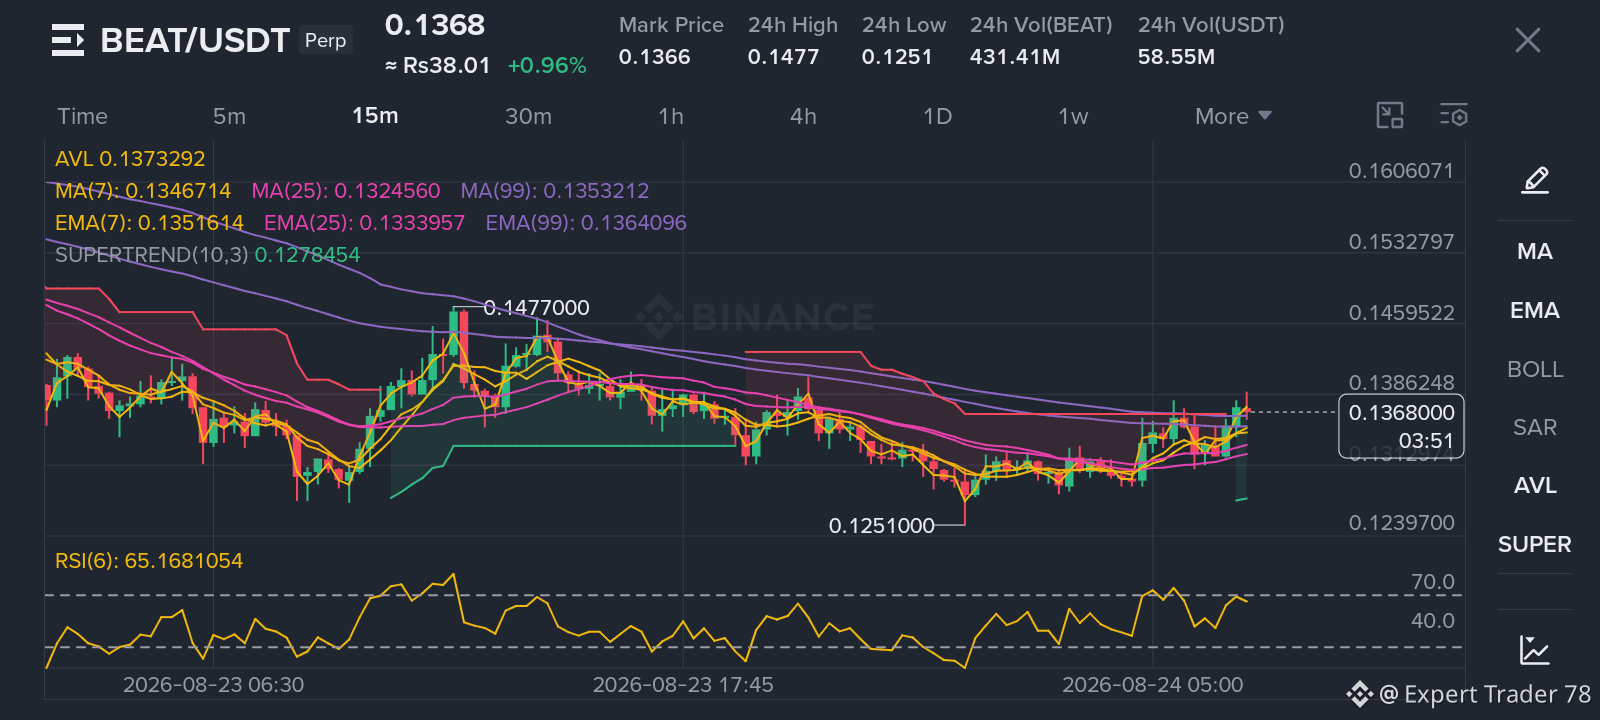
Task: Click the 2026-08-24 05:00 time label
Action: click(1152, 685)
